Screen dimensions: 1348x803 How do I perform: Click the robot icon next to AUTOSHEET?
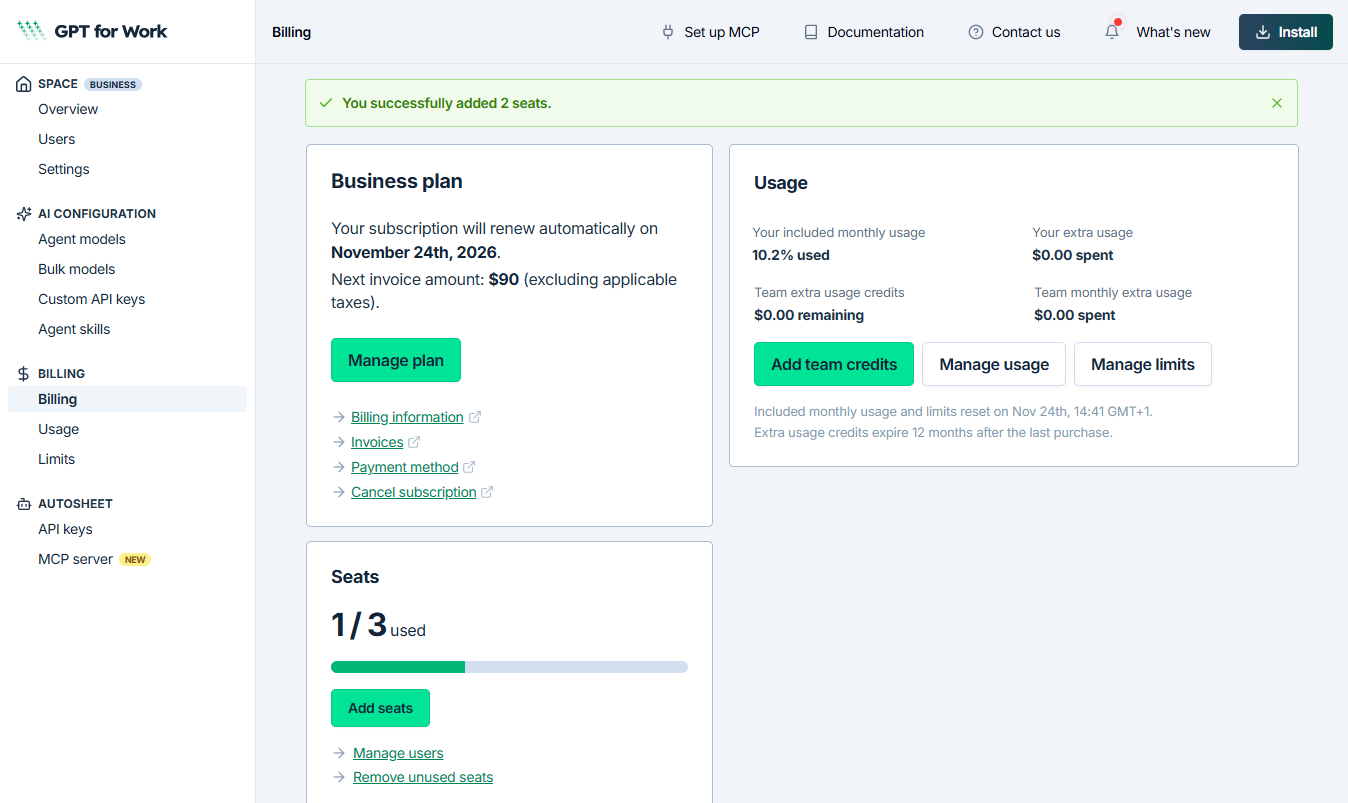tap(24, 504)
